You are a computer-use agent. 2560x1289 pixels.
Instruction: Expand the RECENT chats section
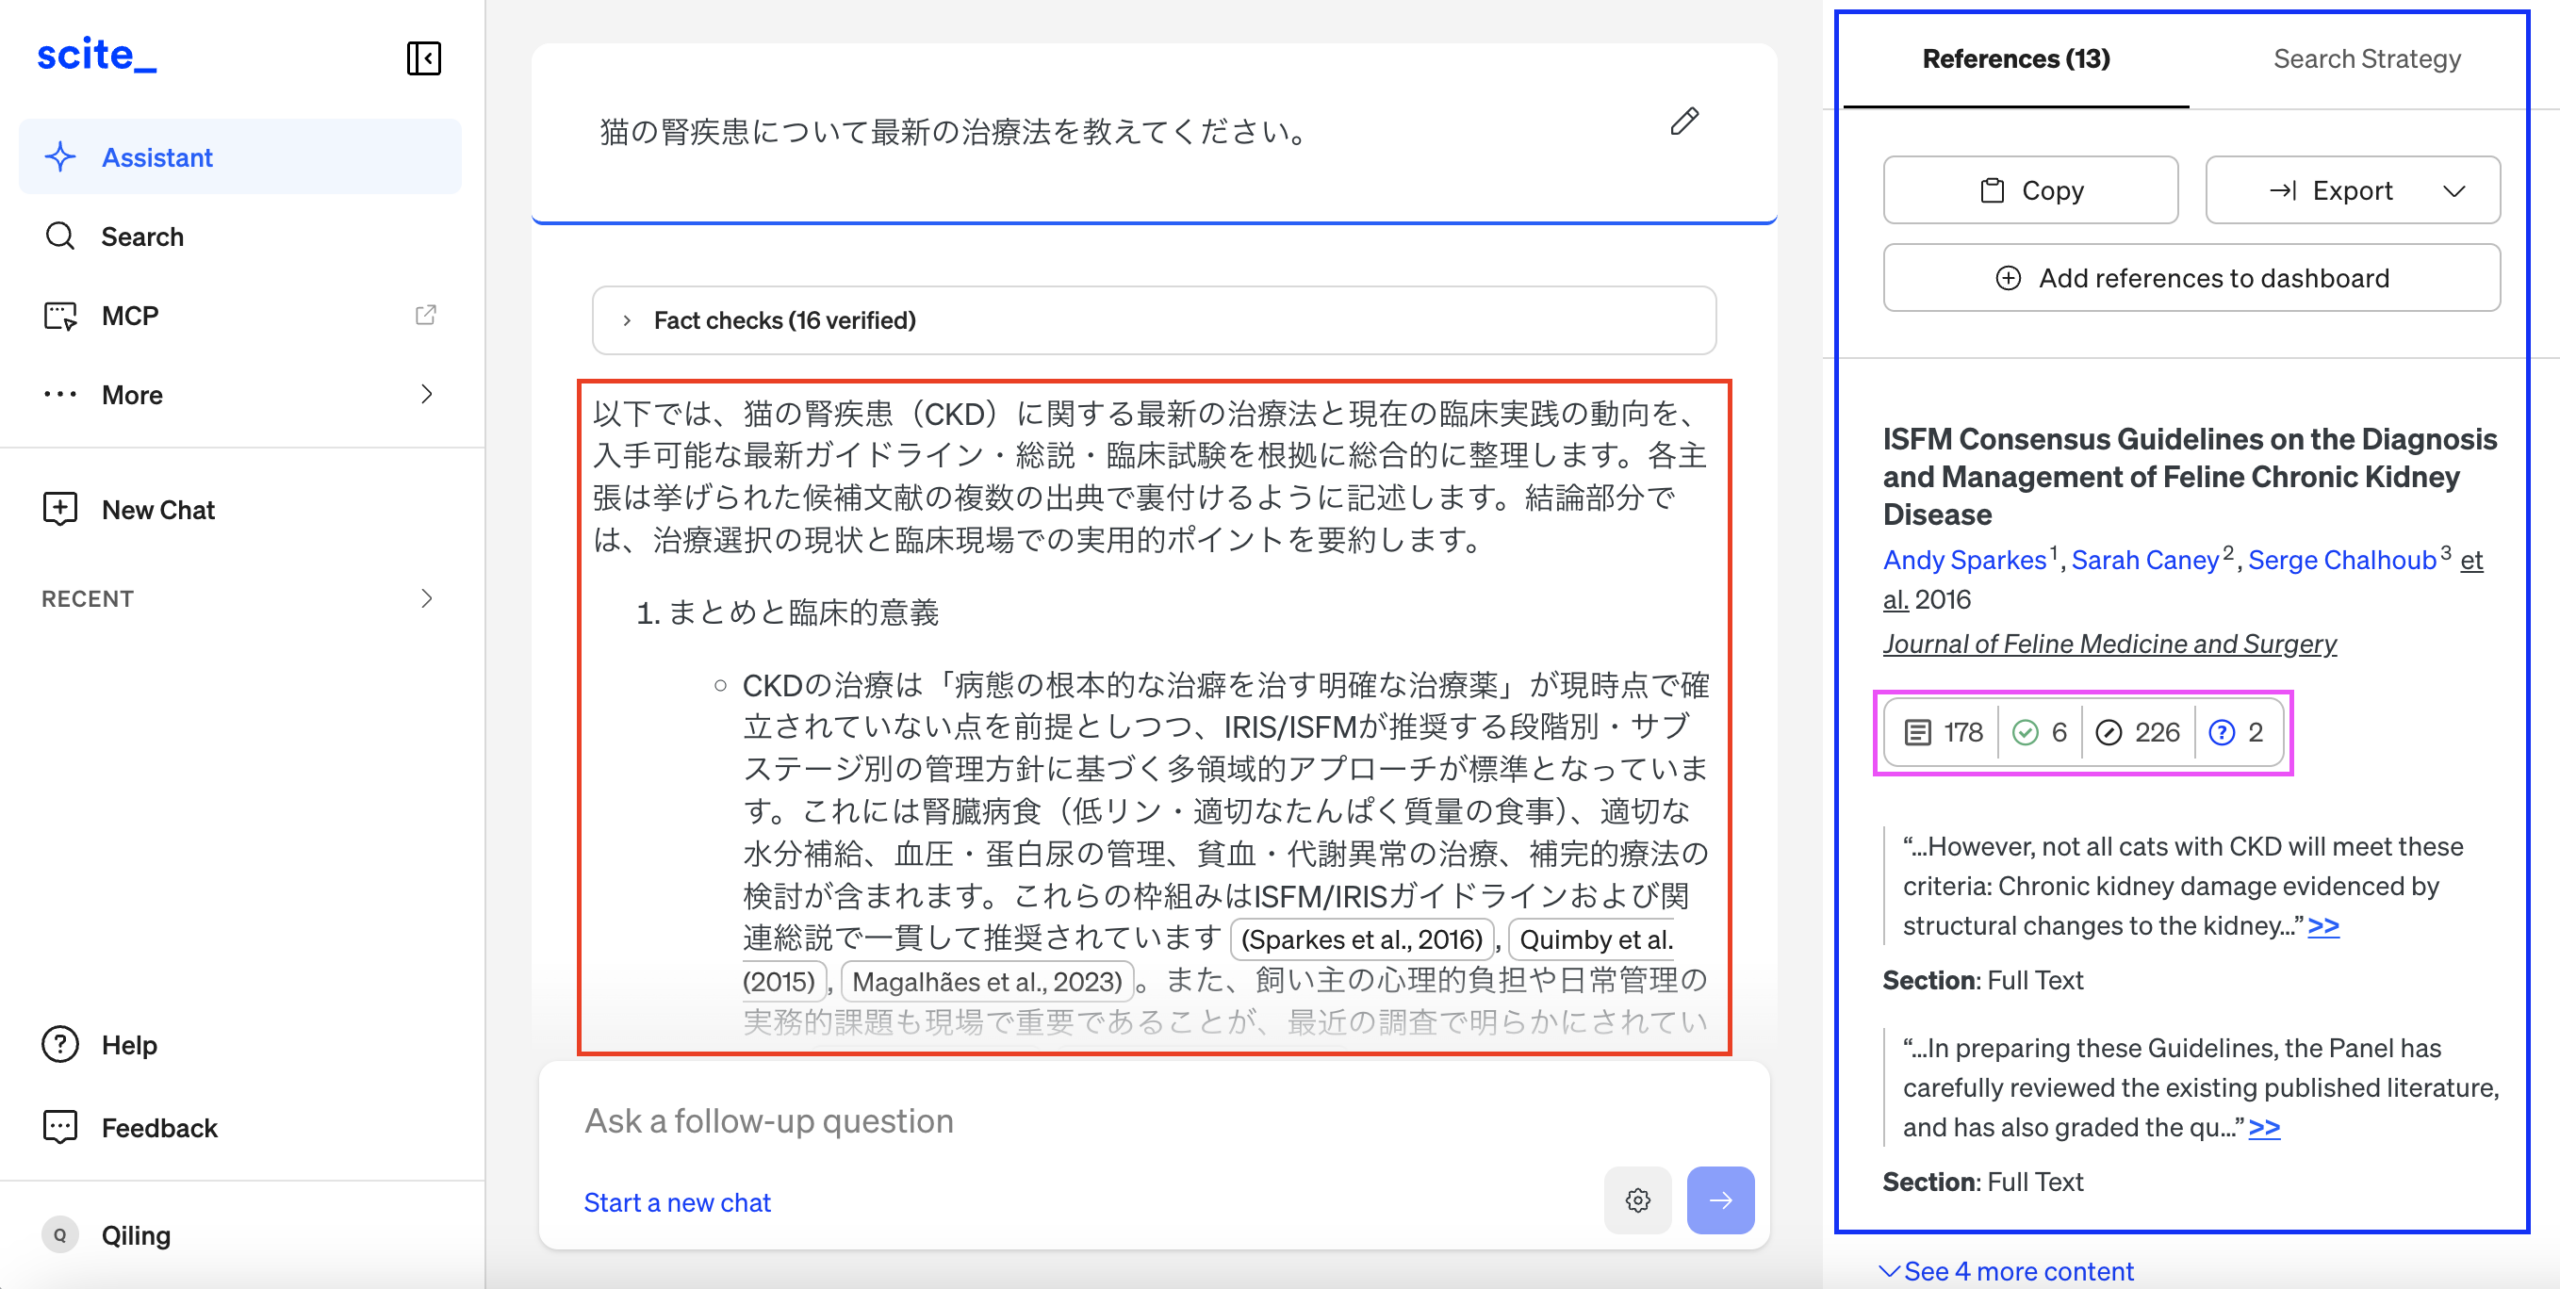pyautogui.click(x=427, y=599)
